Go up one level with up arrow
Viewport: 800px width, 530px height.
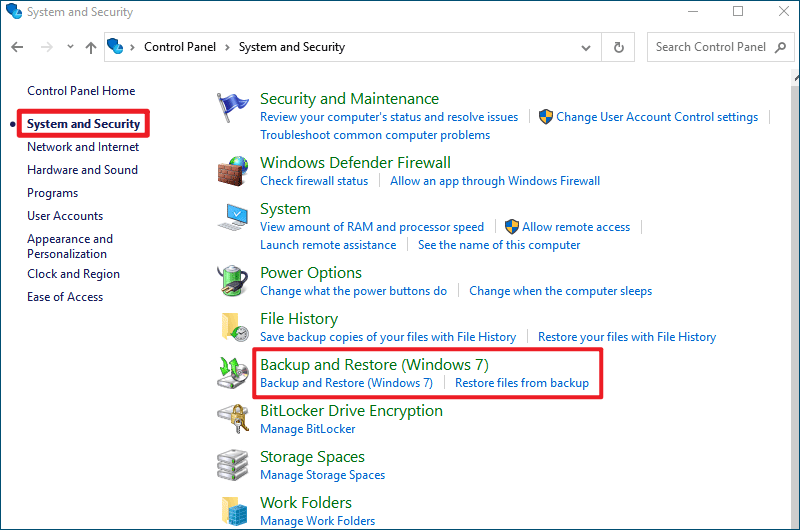(91, 47)
